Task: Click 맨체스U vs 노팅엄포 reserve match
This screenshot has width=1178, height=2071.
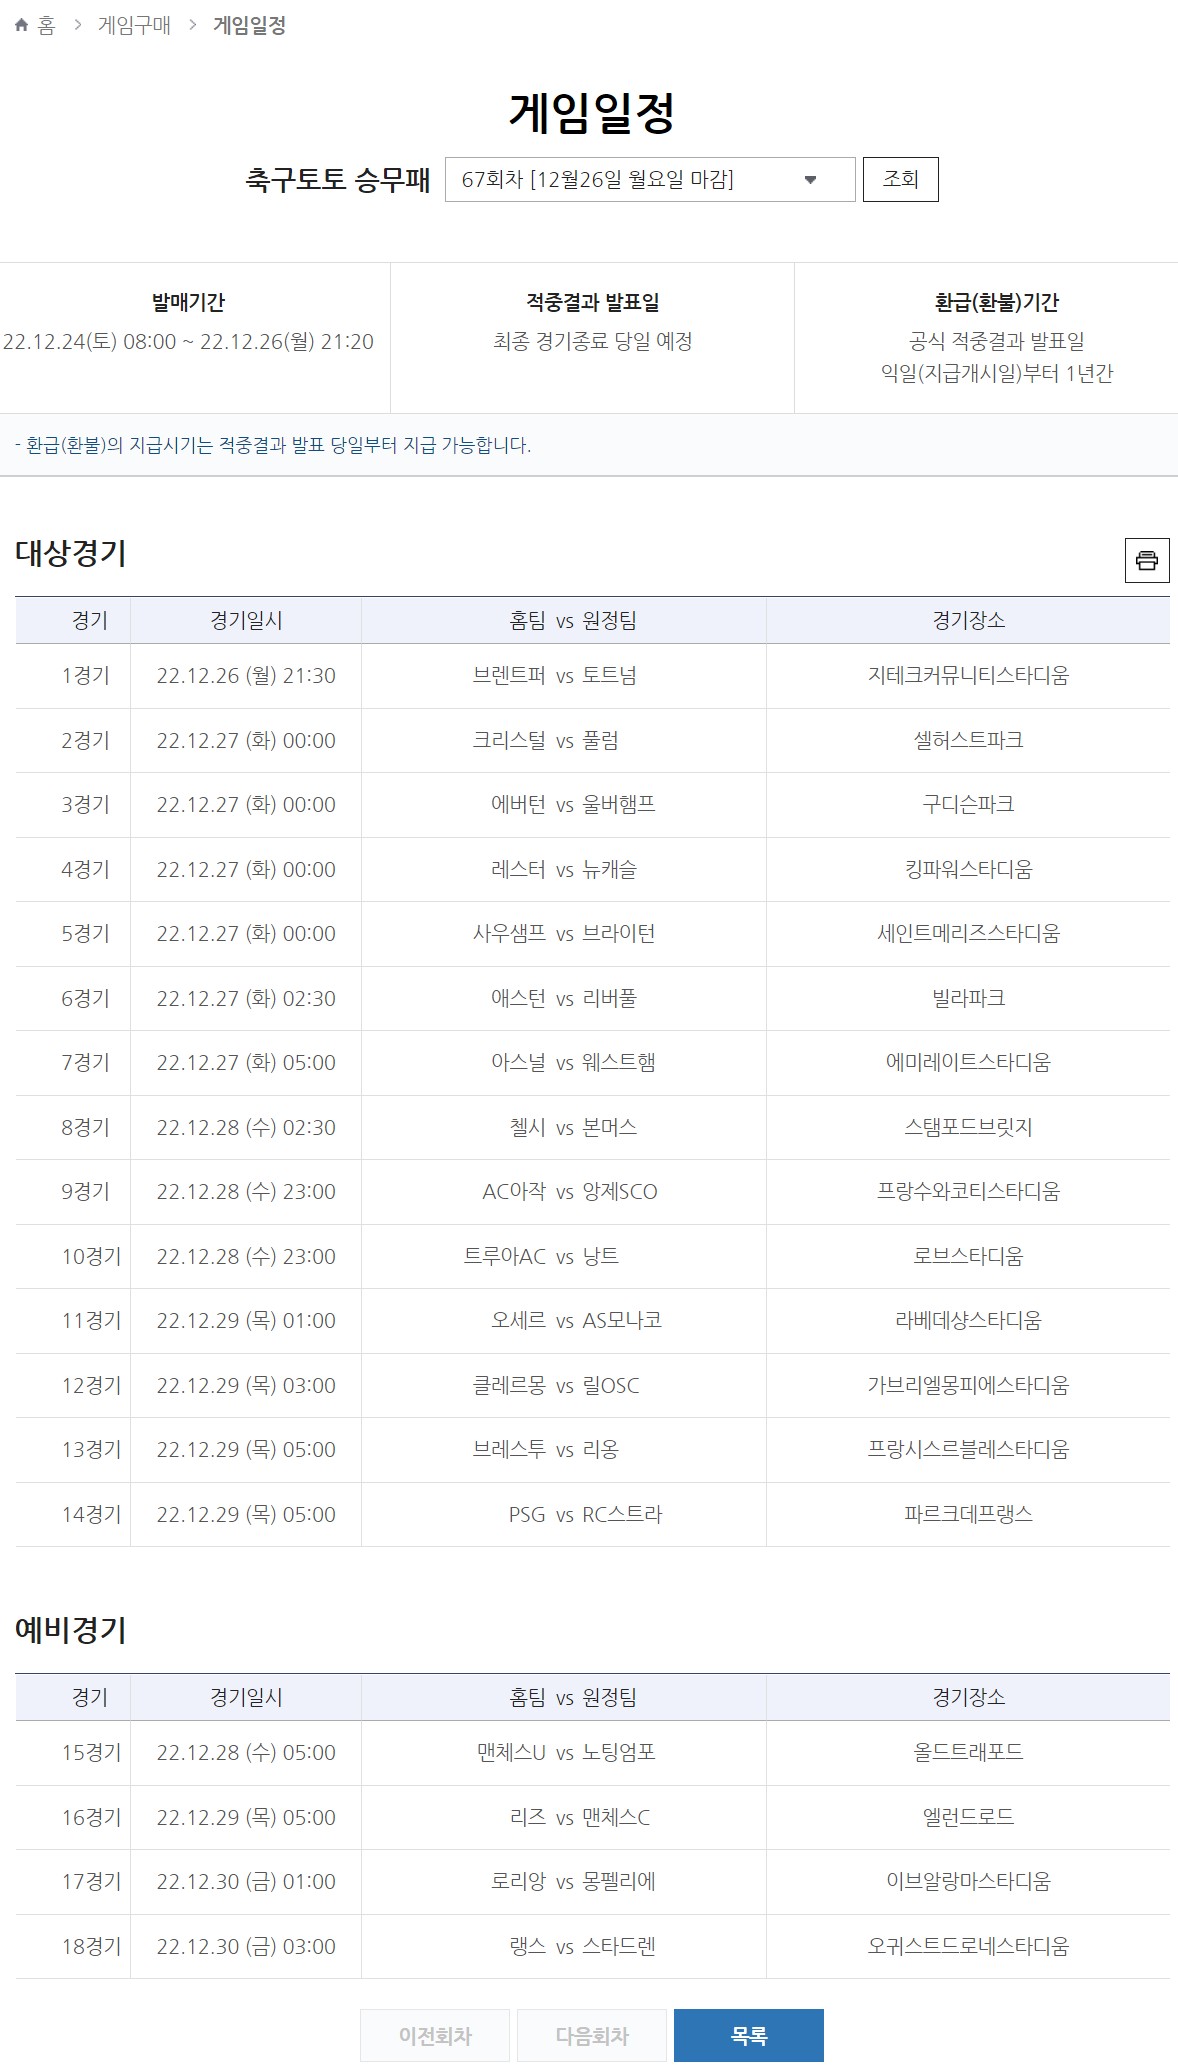Action: tap(564, 1753)
